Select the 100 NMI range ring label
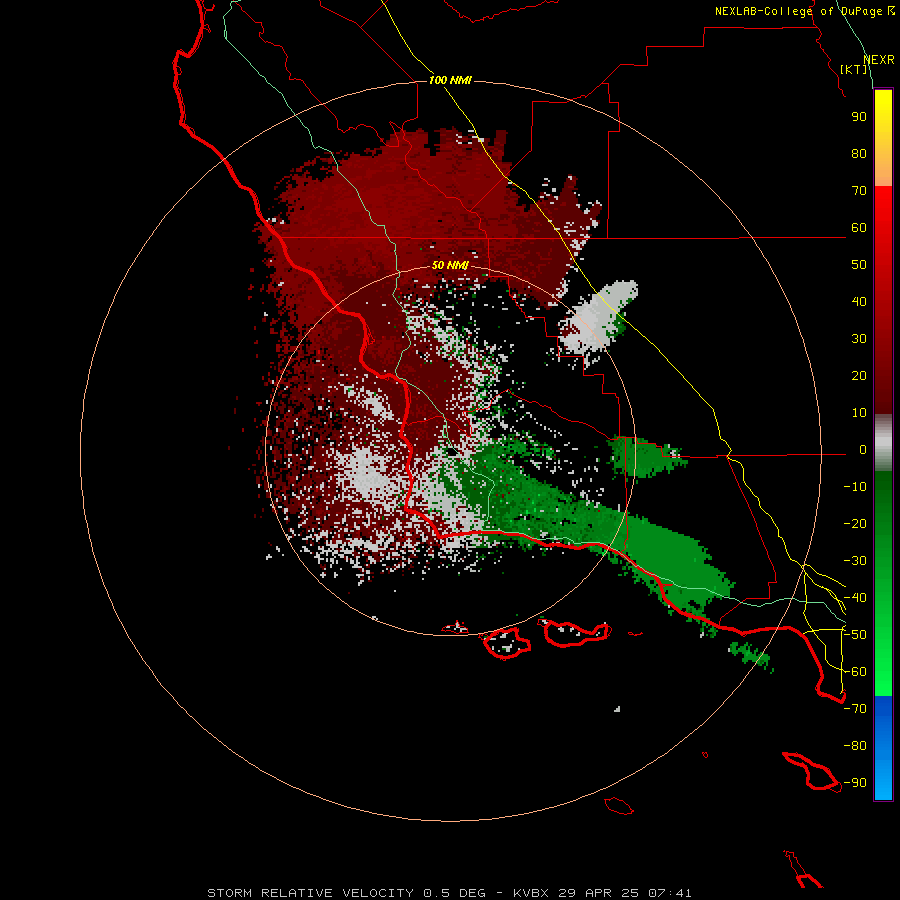 [x=450, y=80]
